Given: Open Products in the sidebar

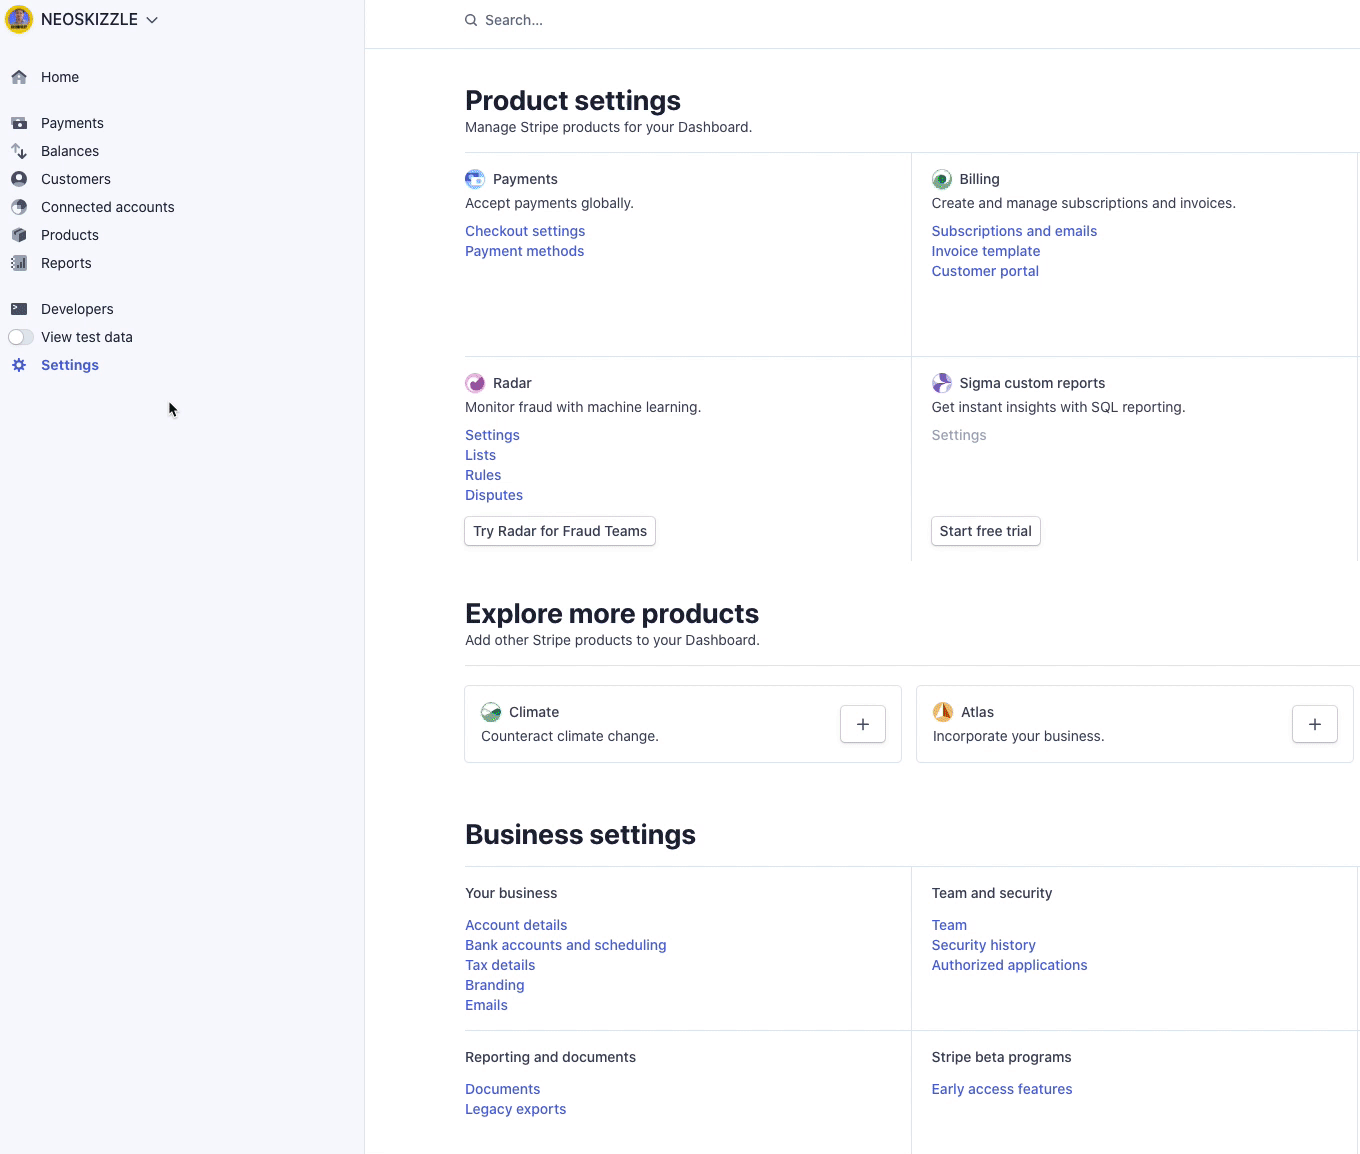Looking at the screenshot, I should point(70,235).
